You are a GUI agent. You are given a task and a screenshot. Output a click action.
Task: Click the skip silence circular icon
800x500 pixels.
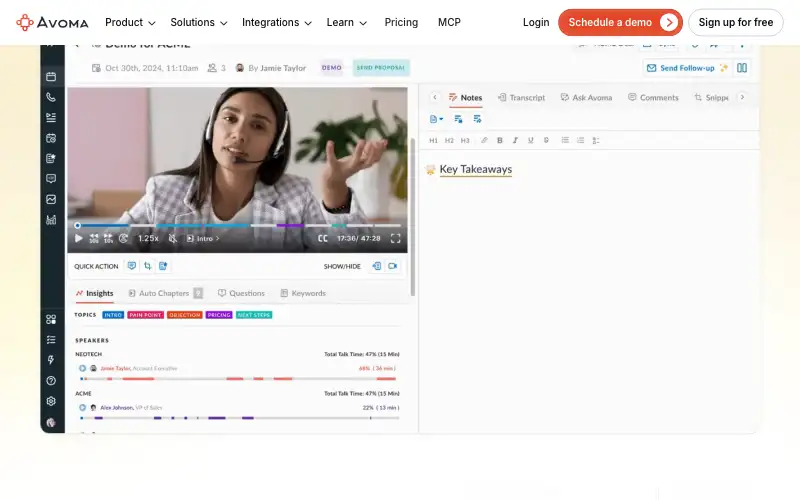point(123,238)
